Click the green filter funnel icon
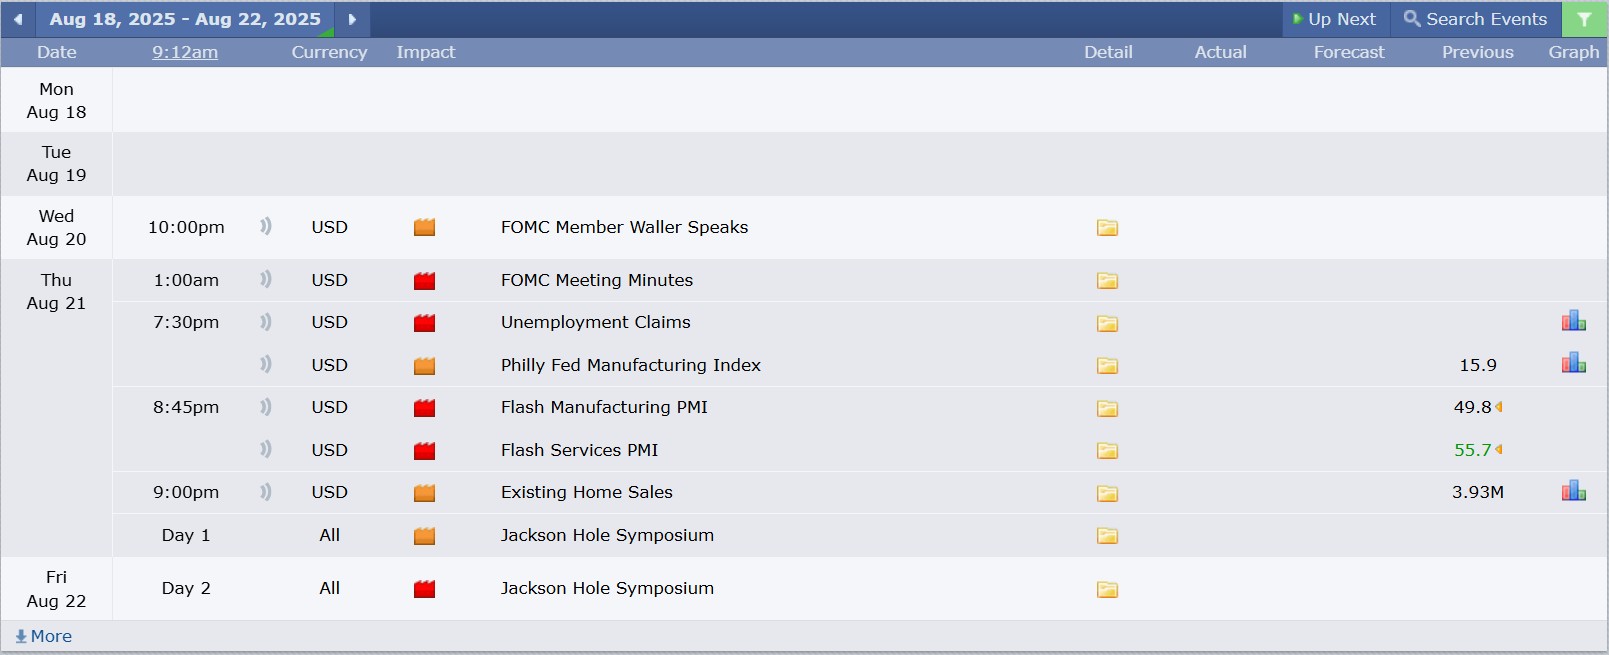The image size is (1609, 655). [x=1584, y=19]
